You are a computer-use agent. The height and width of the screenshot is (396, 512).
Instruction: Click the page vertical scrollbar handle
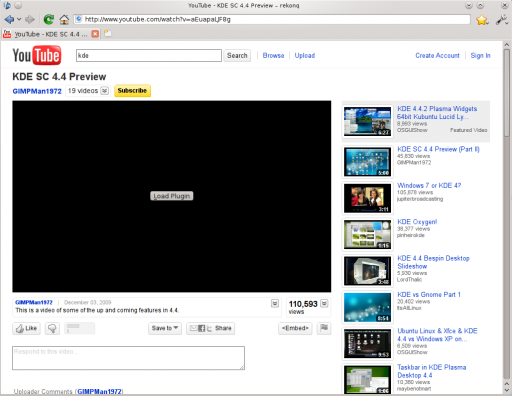[x=507, y=93]
